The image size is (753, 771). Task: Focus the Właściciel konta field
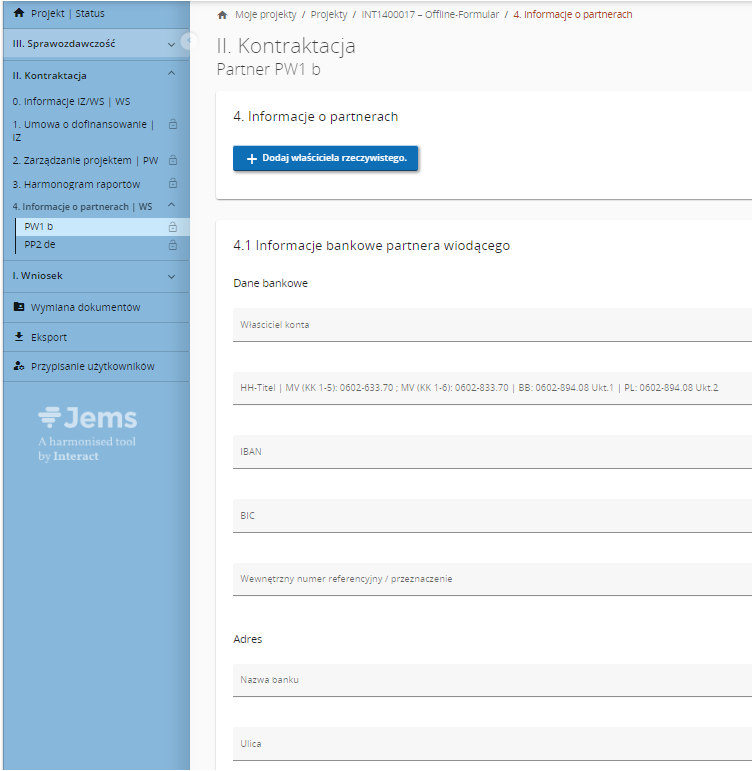[x=492, y=325]
